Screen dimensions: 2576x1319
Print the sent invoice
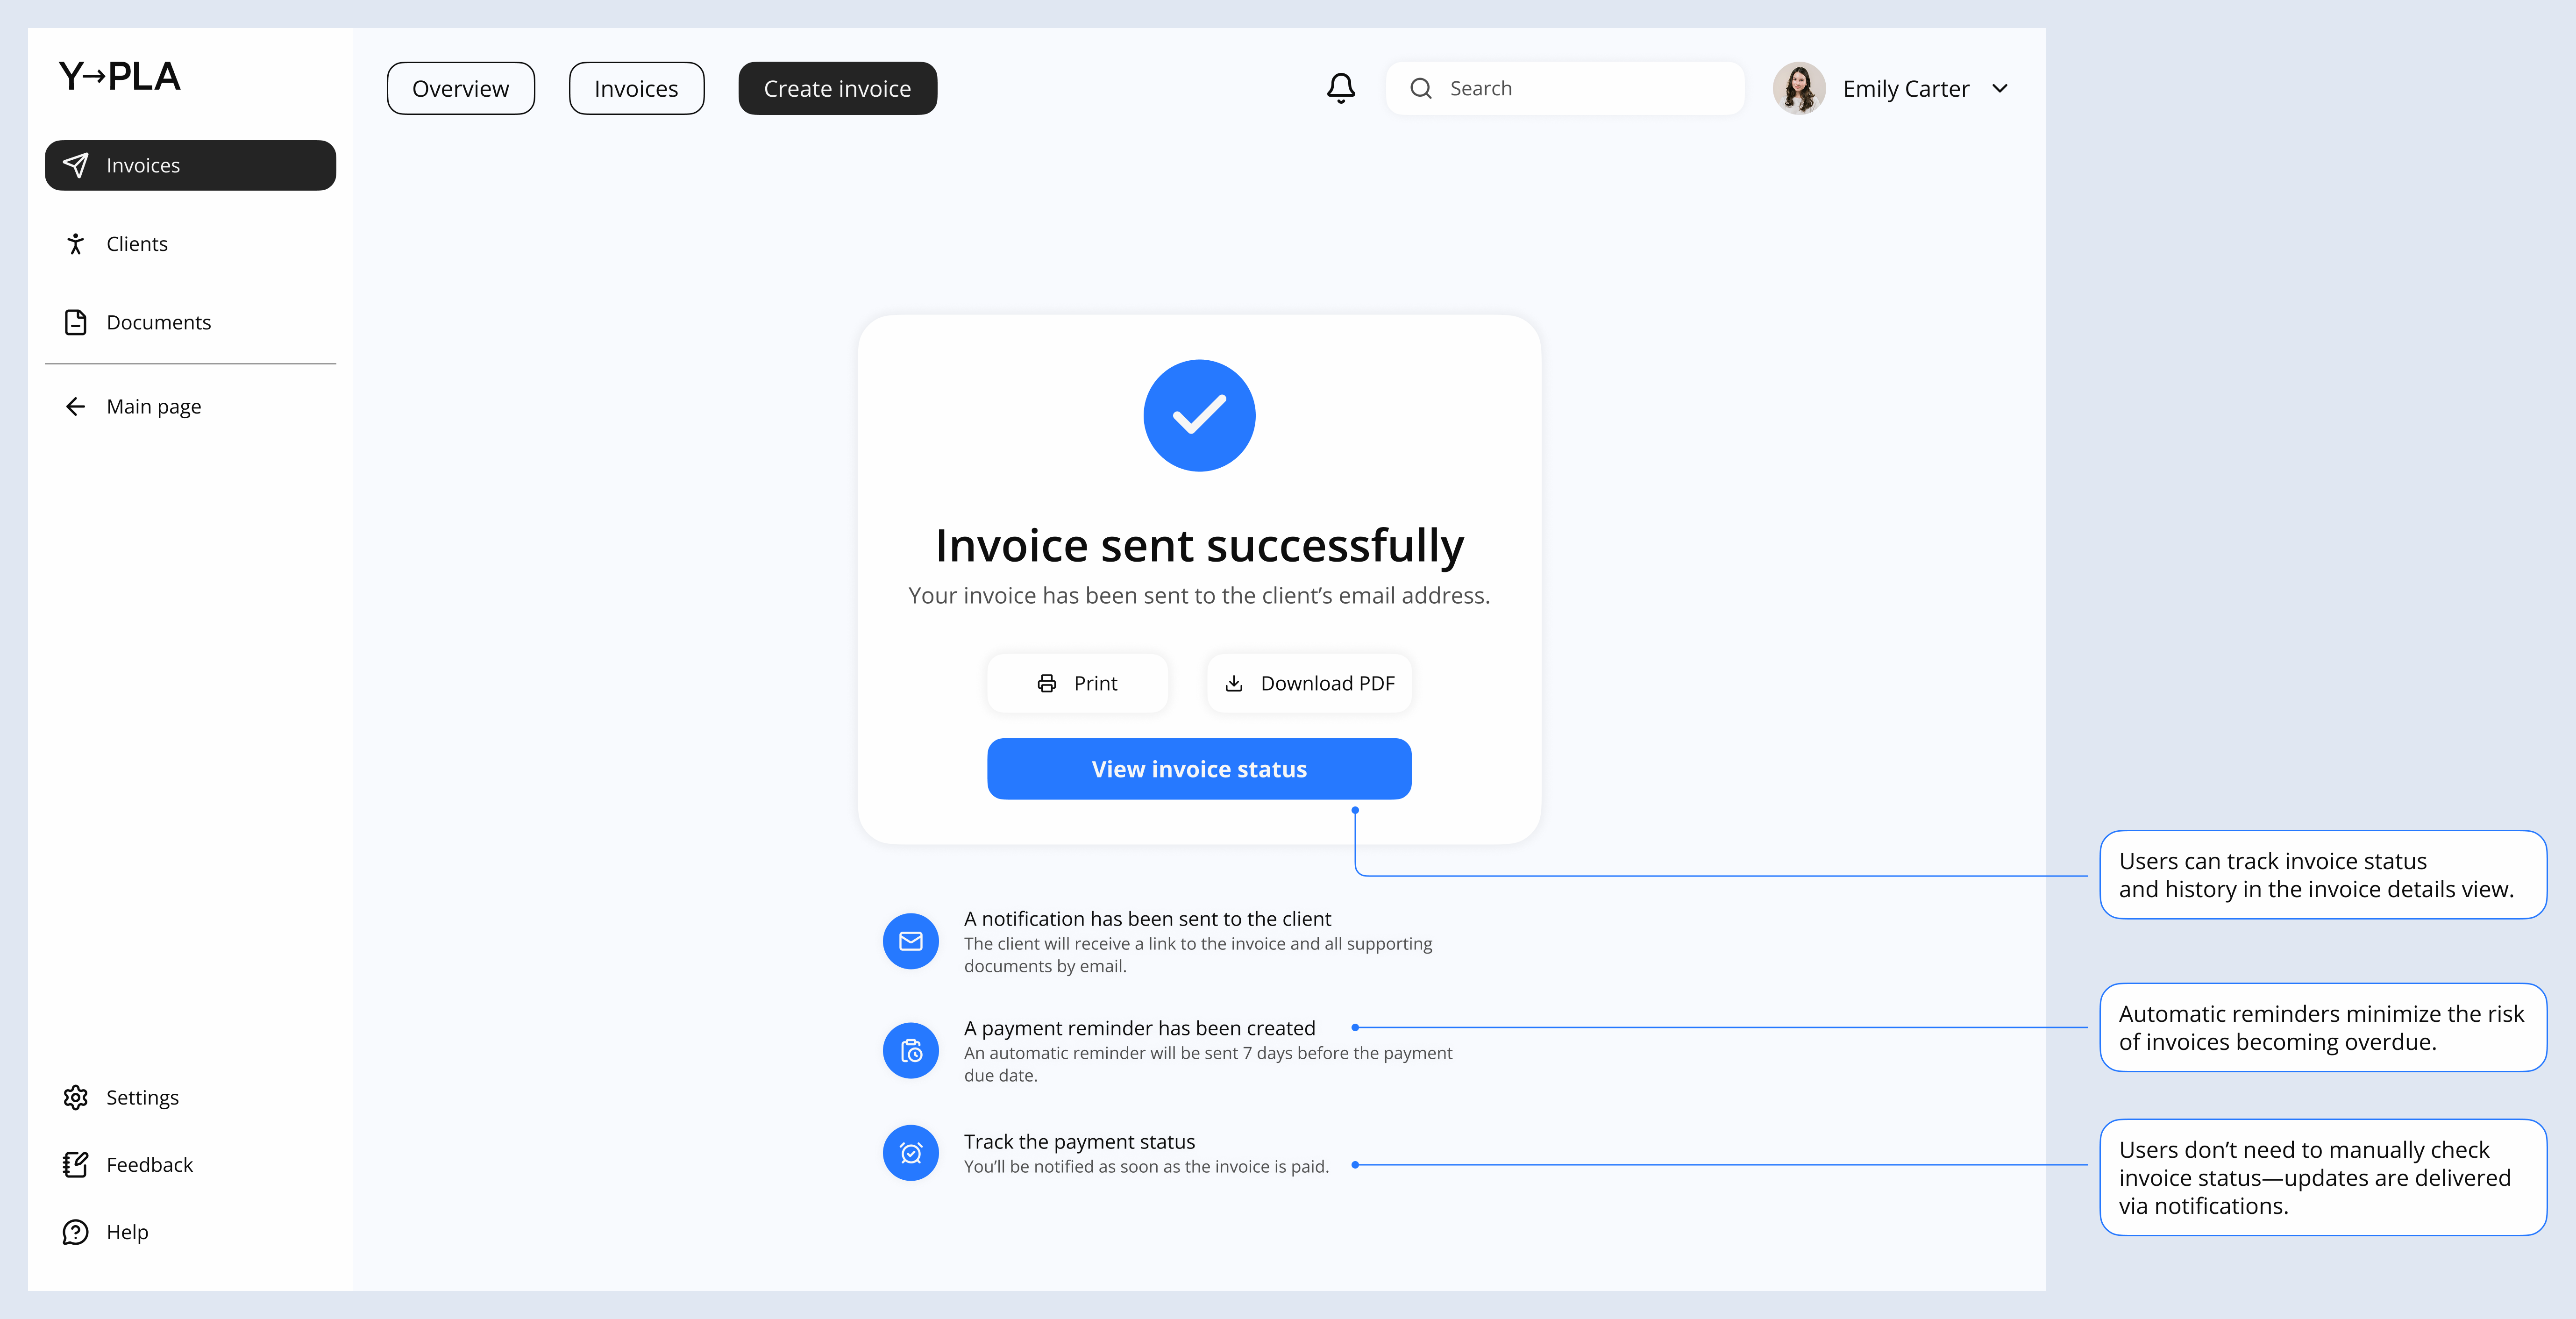pyautogui.click(x=1077, y=683)
